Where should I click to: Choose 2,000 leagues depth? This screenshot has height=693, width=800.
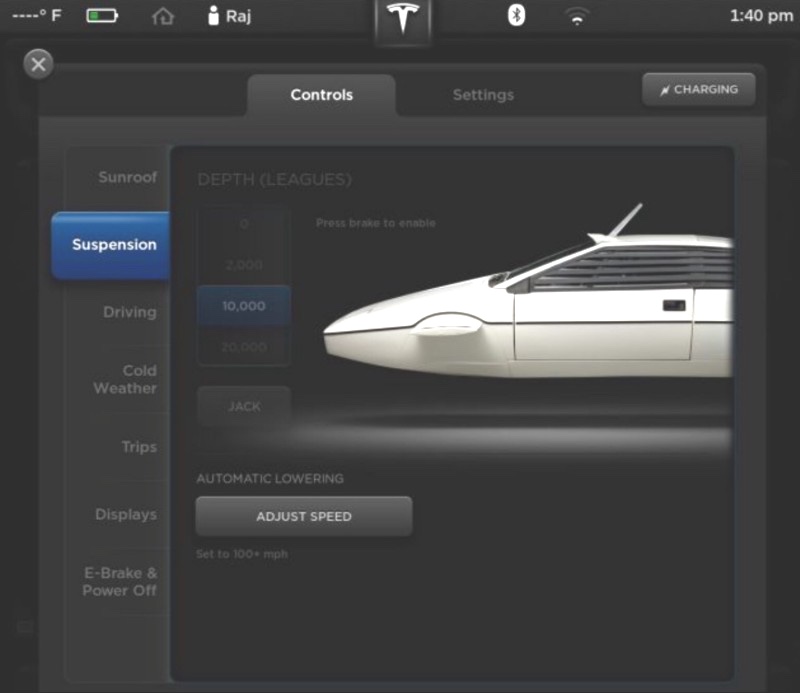point(243,264)
